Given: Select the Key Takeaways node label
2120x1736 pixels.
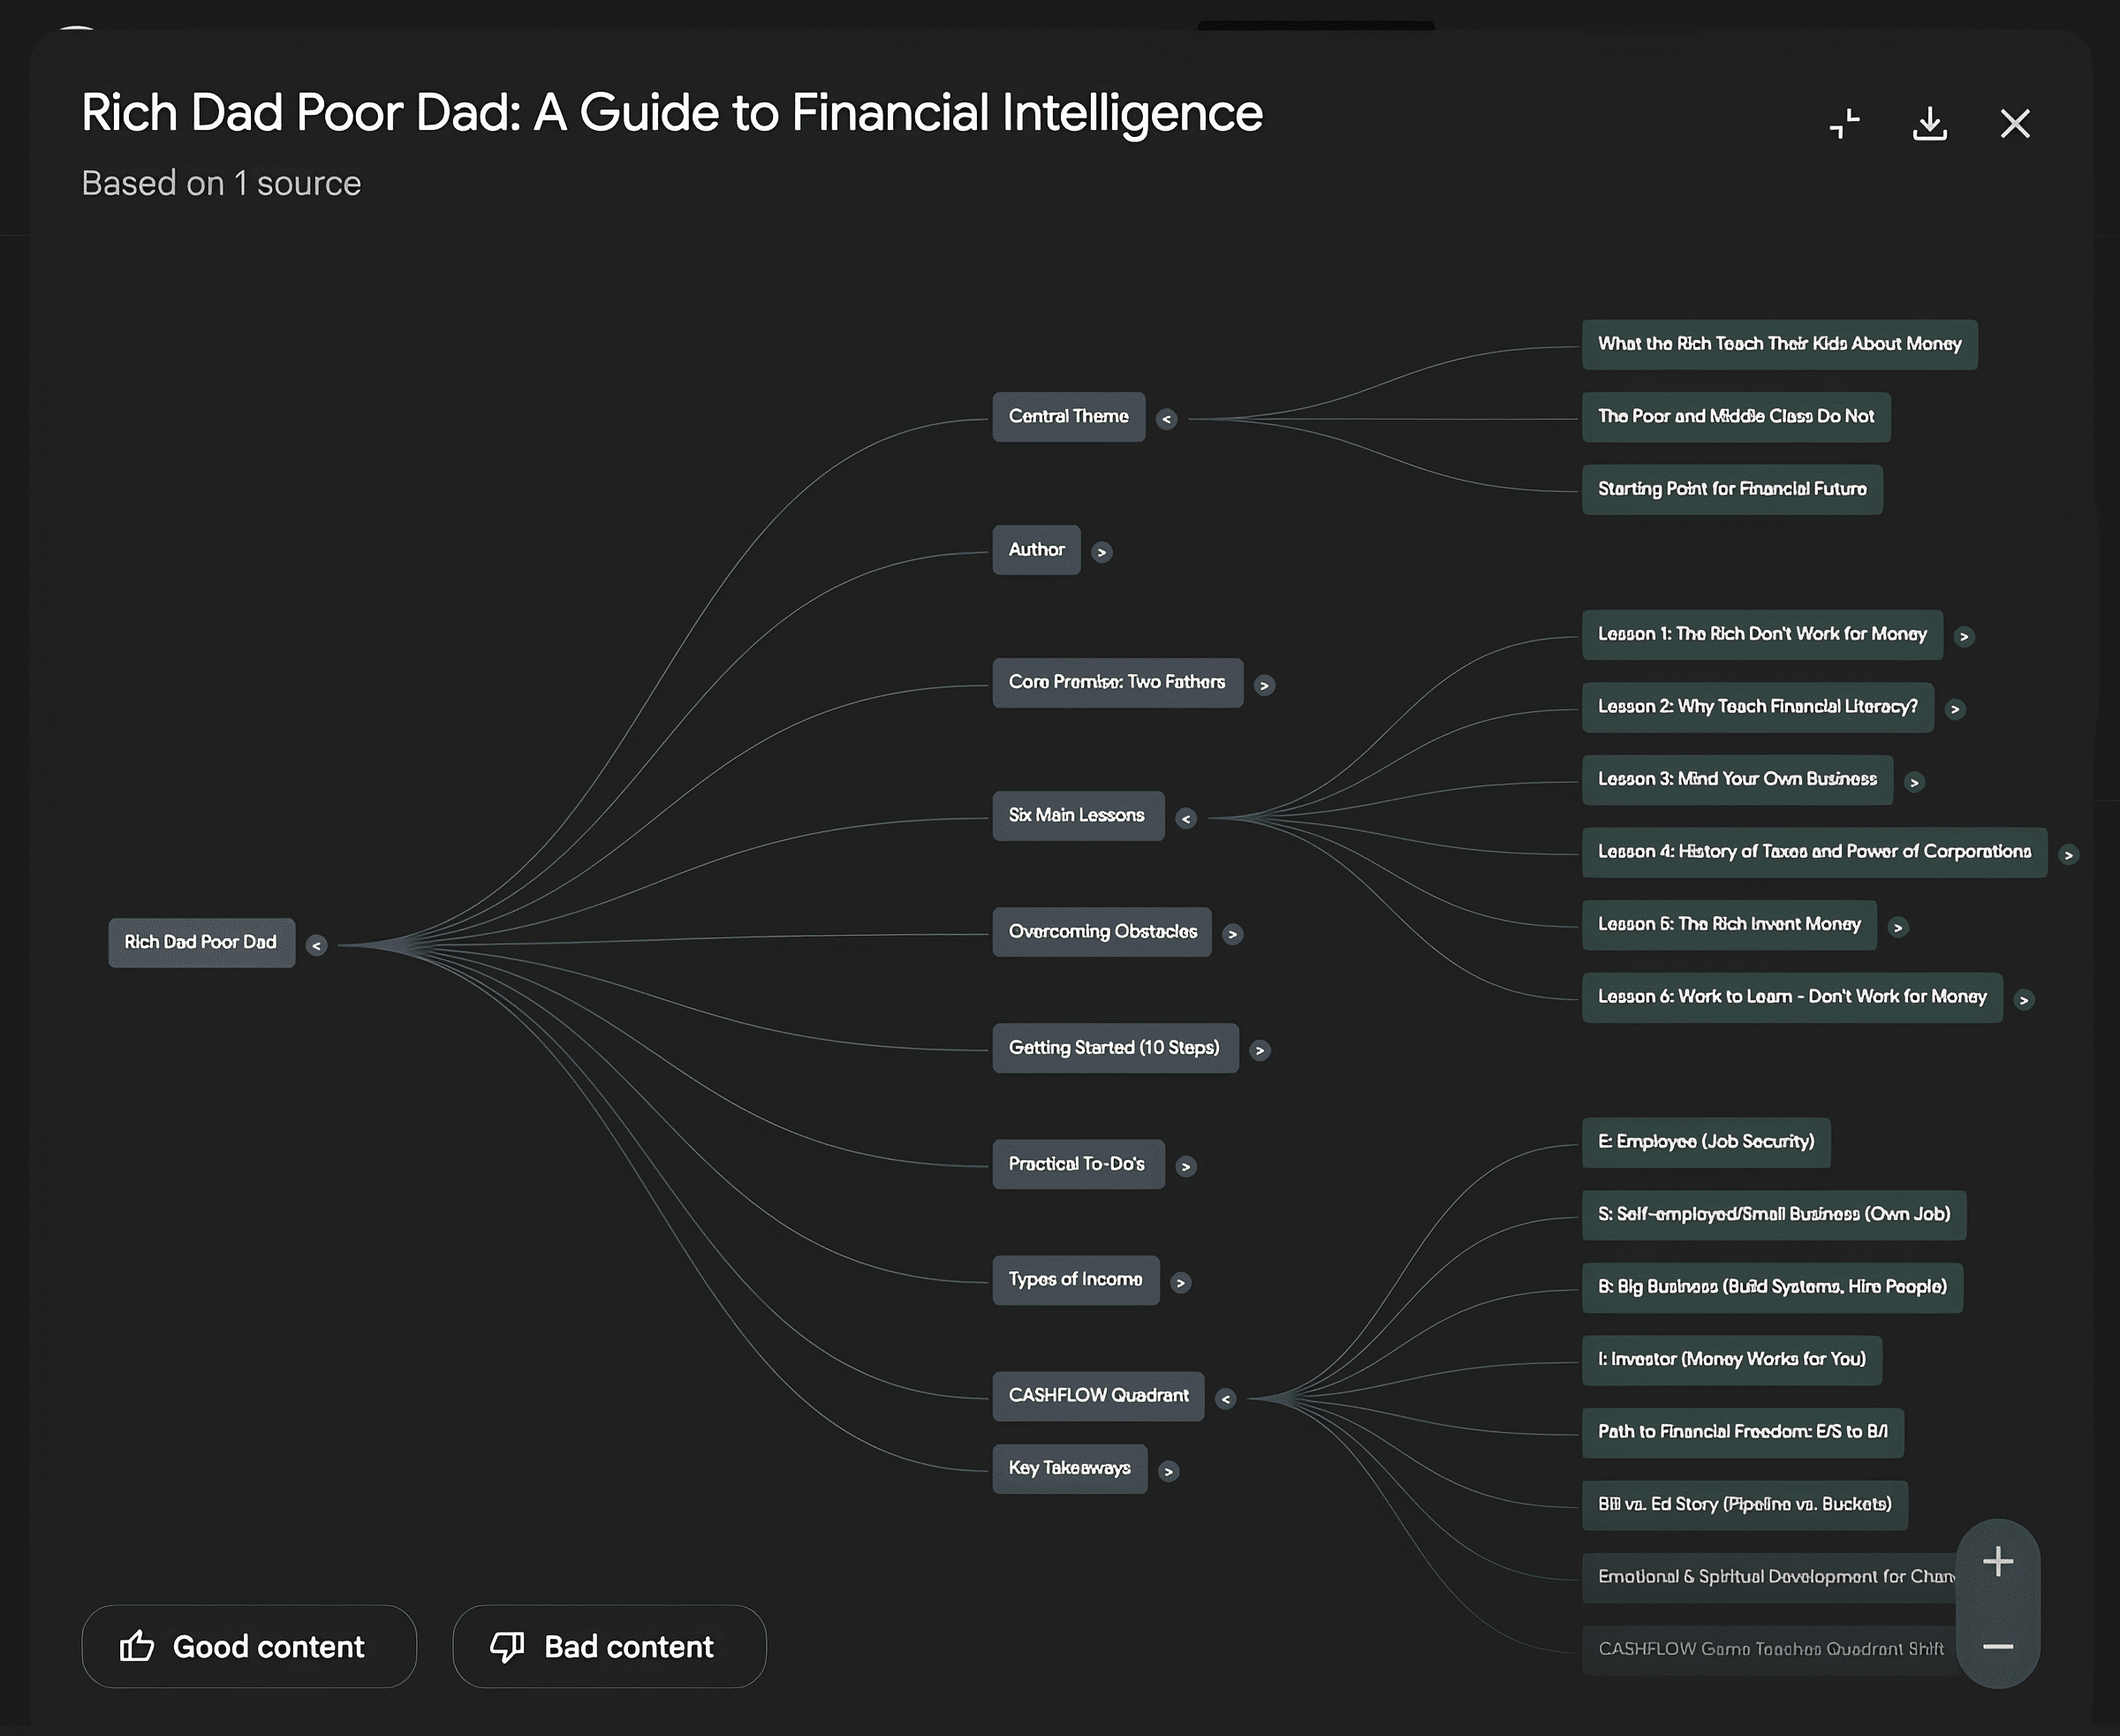Looking at the screenshot, I should [1070, 1468].
